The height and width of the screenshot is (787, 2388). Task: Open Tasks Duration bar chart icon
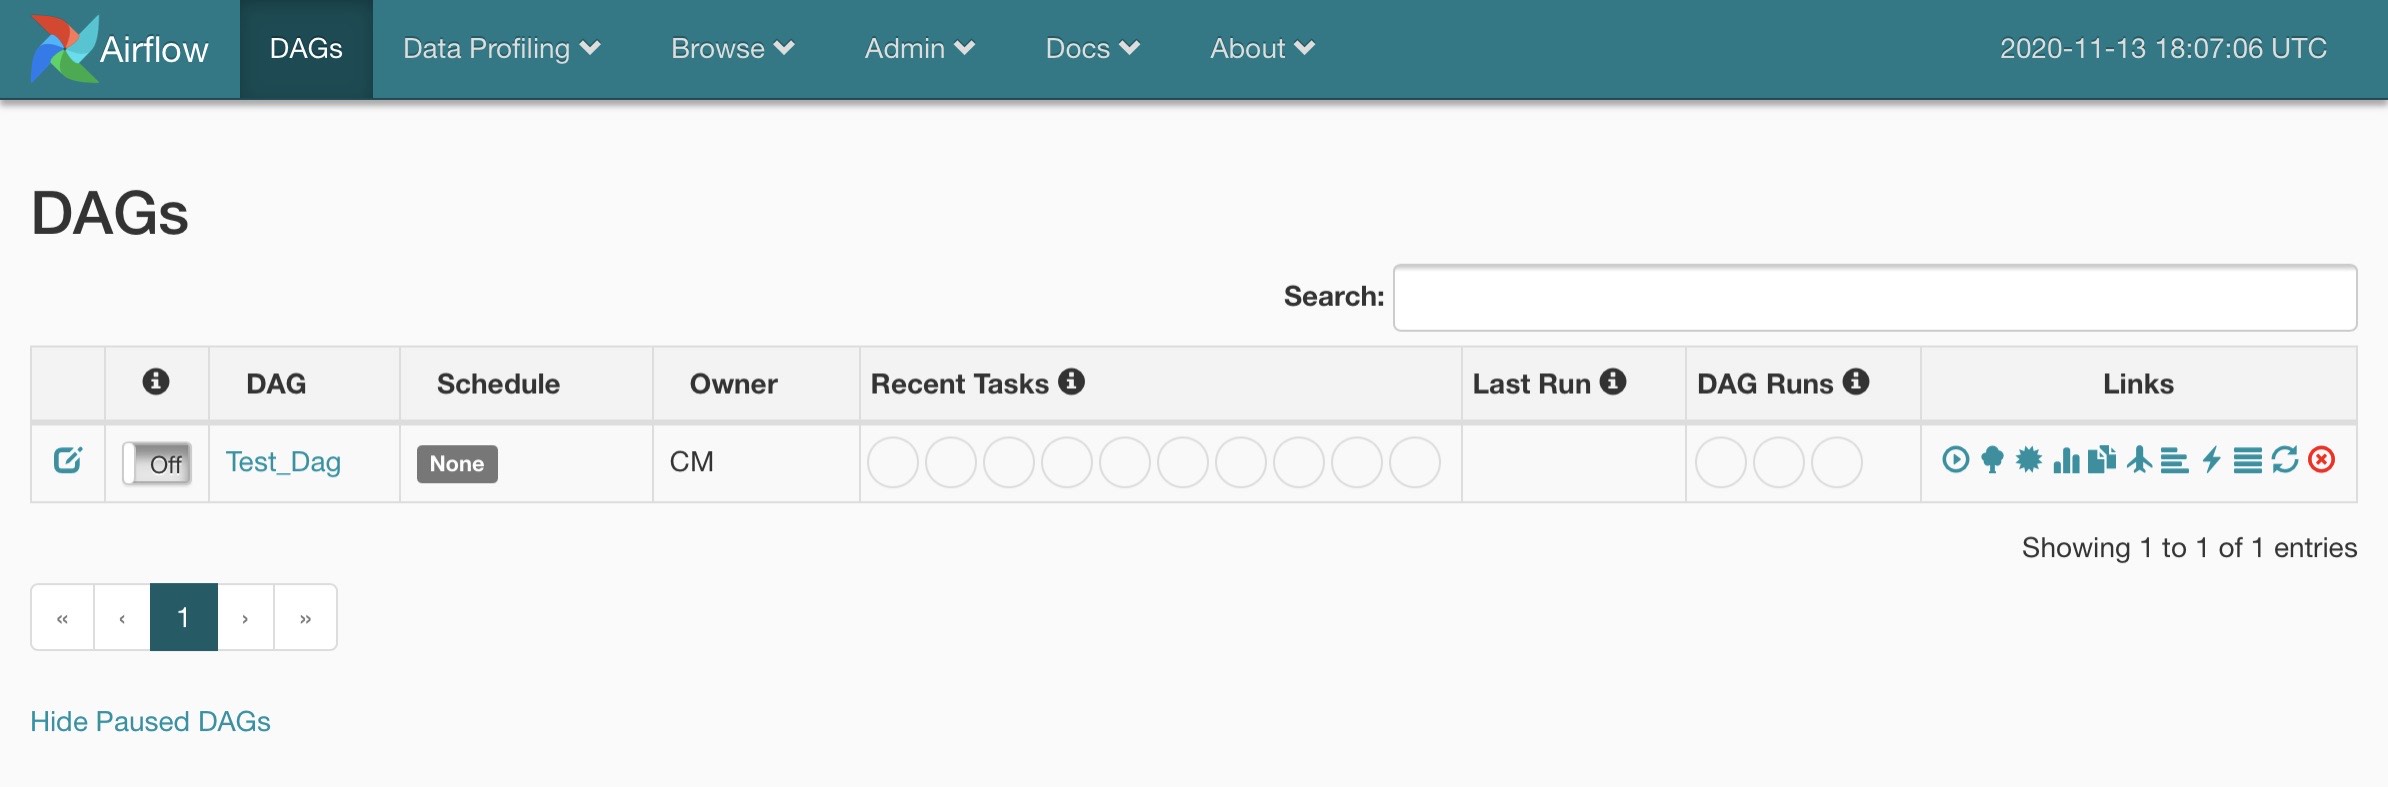(2066, 460)
